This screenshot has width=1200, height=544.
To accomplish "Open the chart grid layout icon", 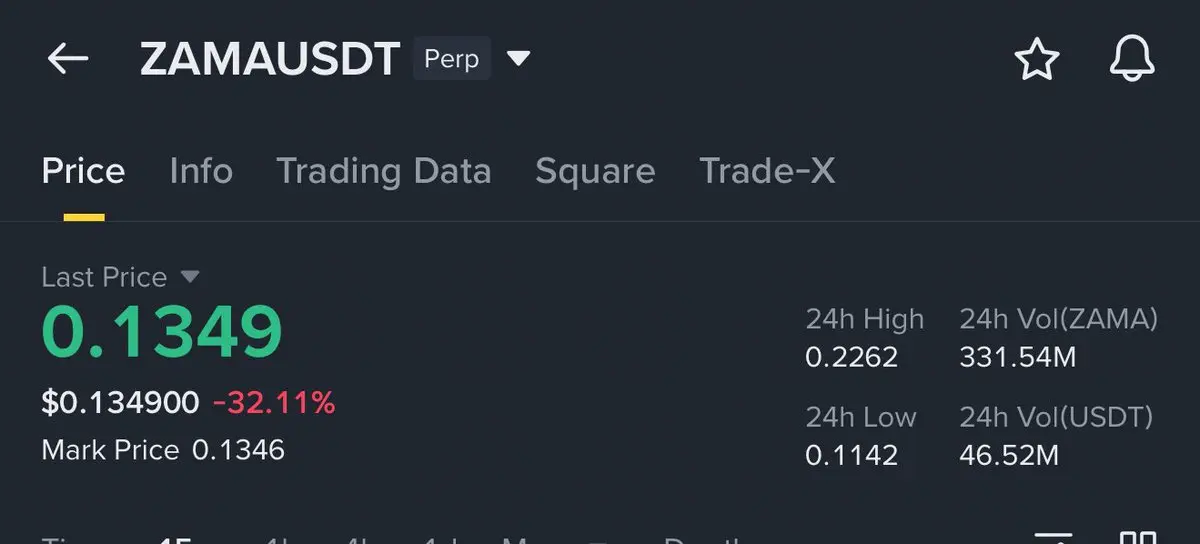I will (1137, 537).
